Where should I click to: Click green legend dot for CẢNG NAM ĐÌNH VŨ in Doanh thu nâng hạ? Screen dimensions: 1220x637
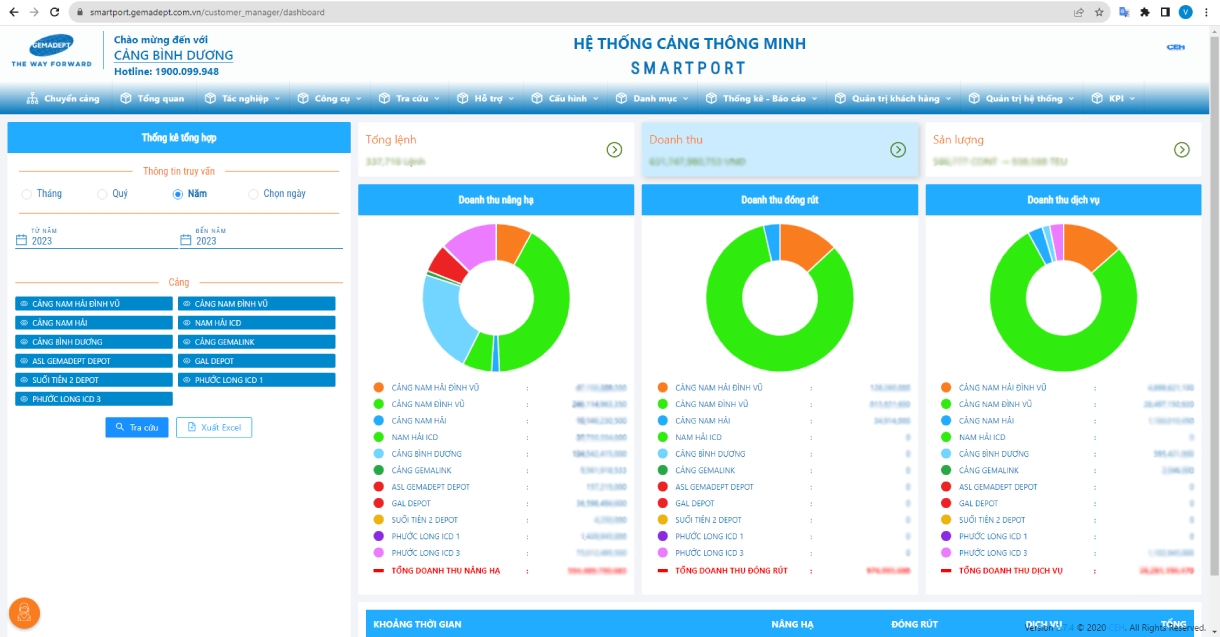tap(379, 404)
